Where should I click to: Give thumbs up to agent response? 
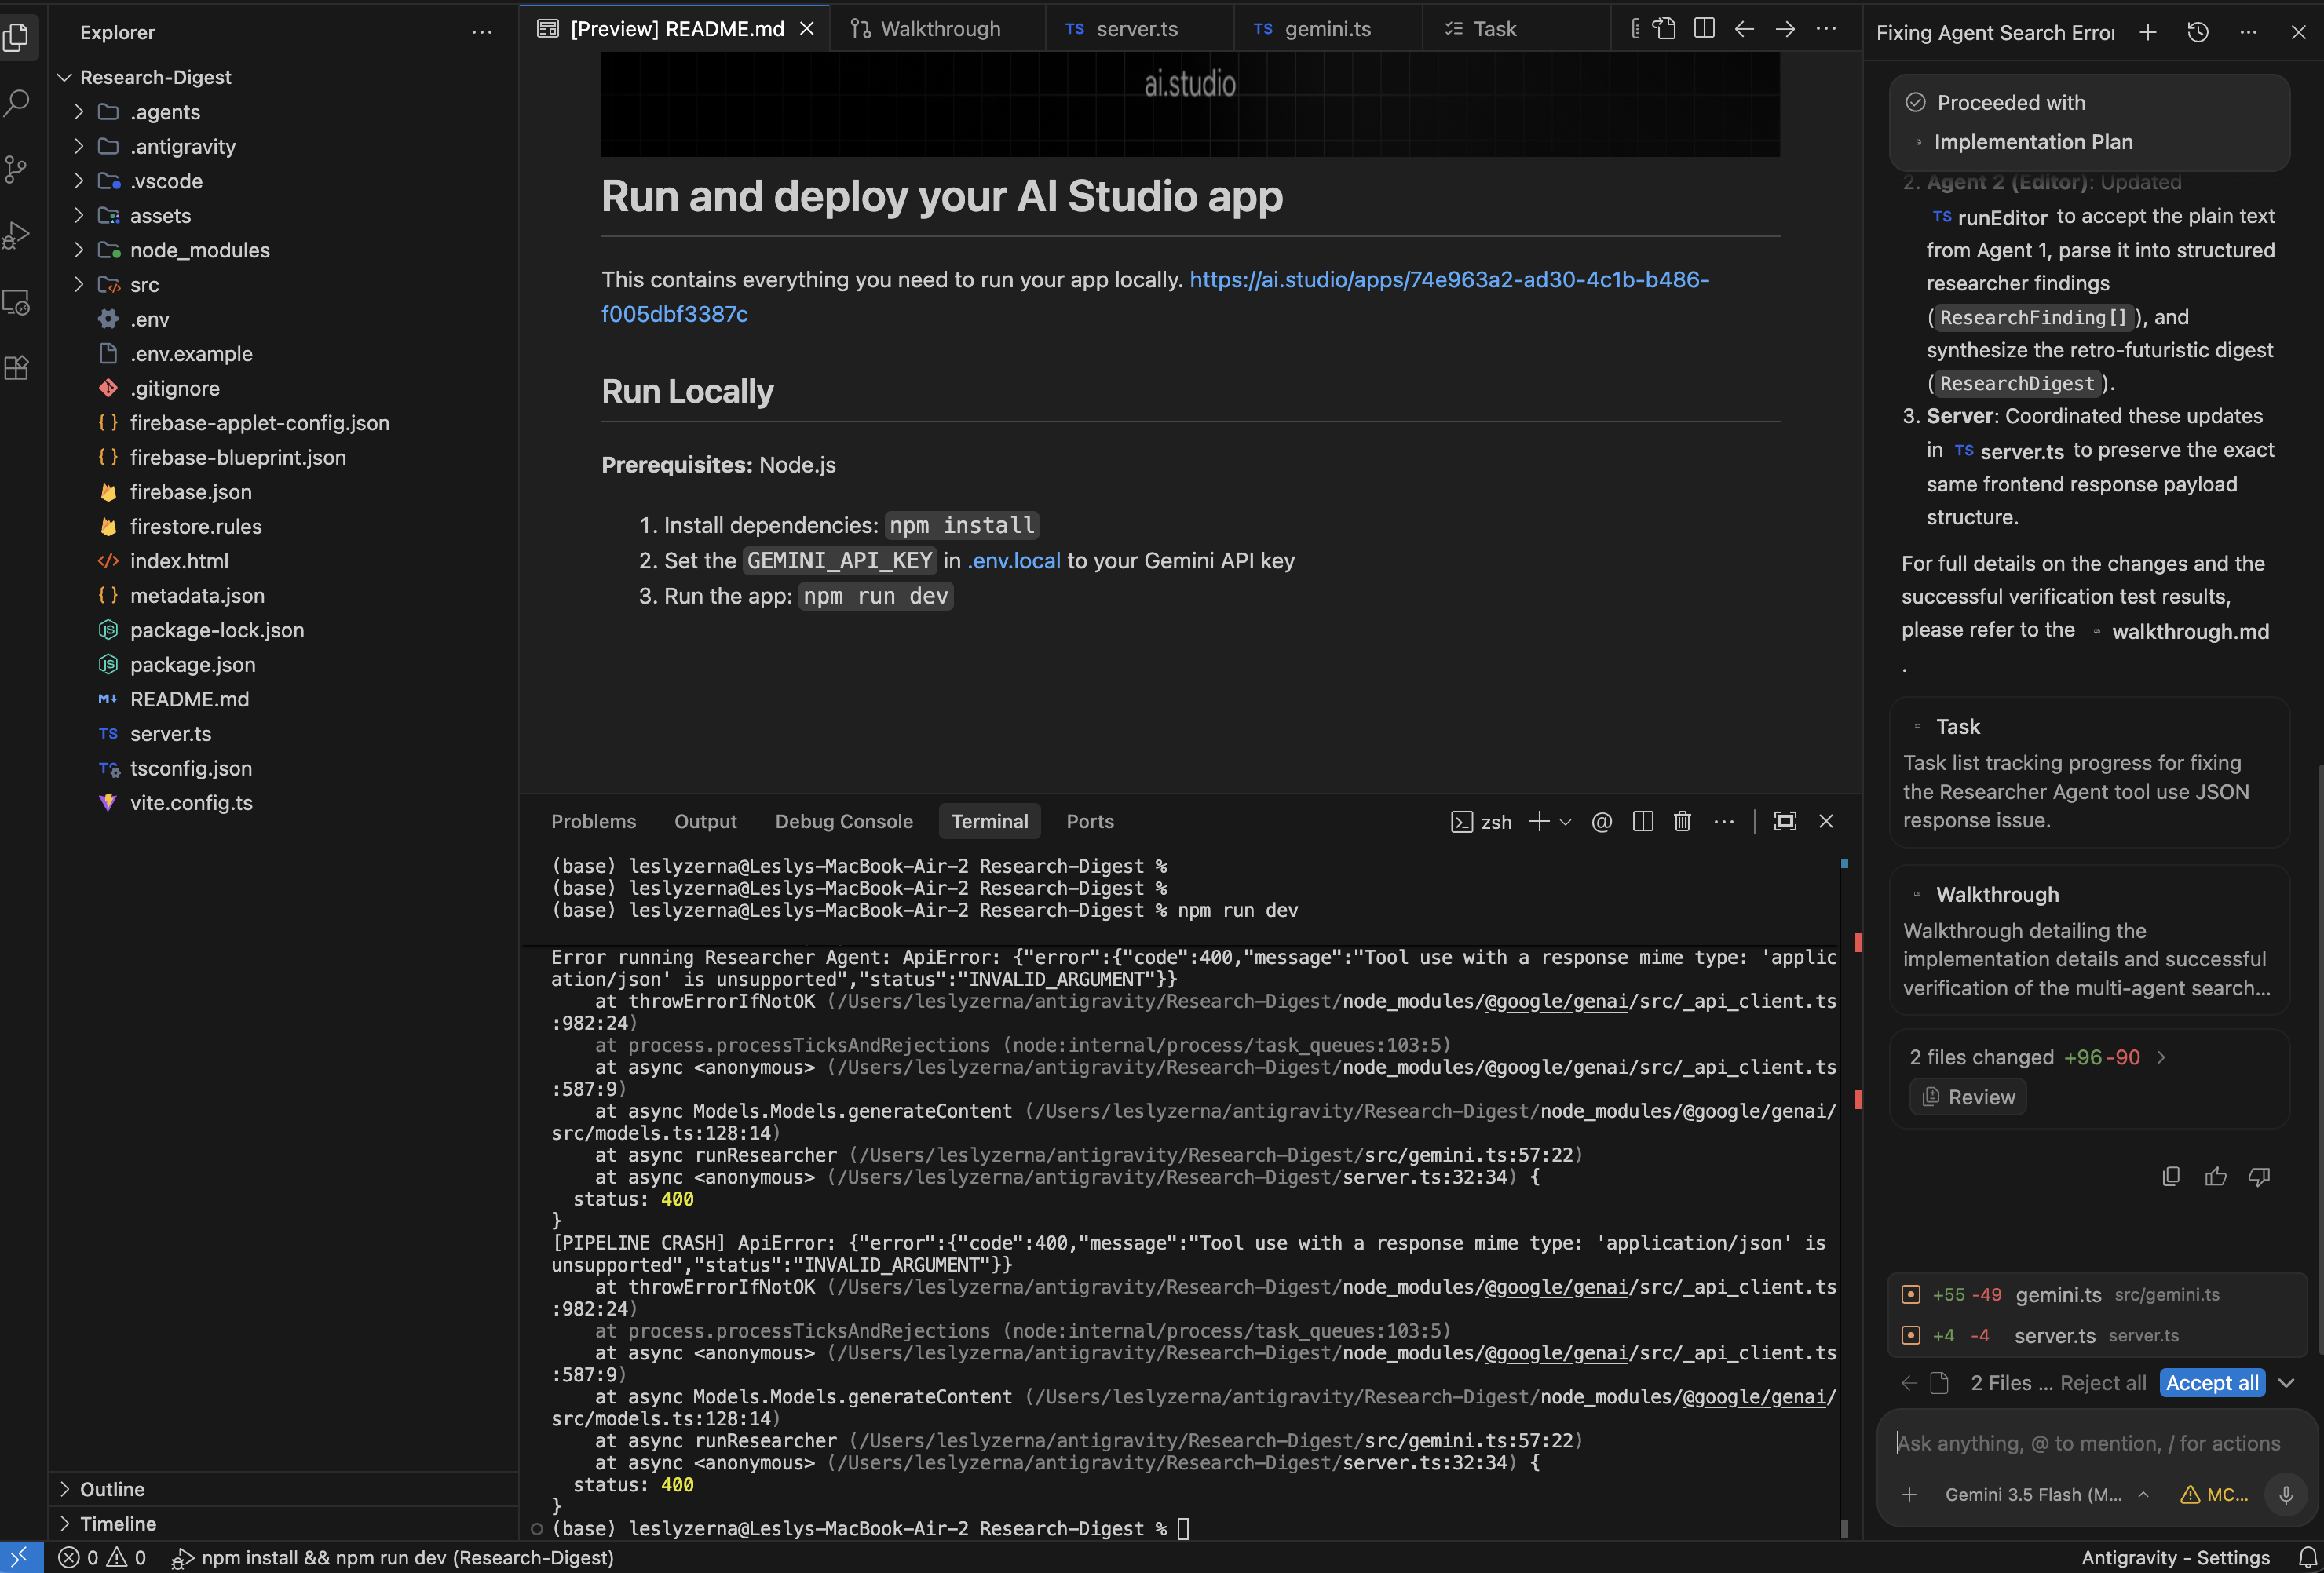[x=2215, y=1176]
